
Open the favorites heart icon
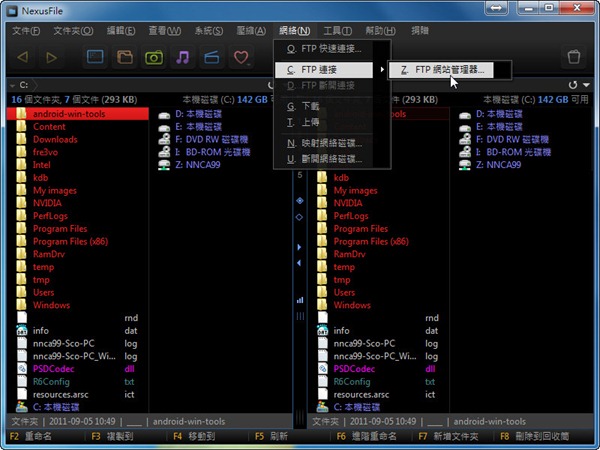(x=240, y=57)
